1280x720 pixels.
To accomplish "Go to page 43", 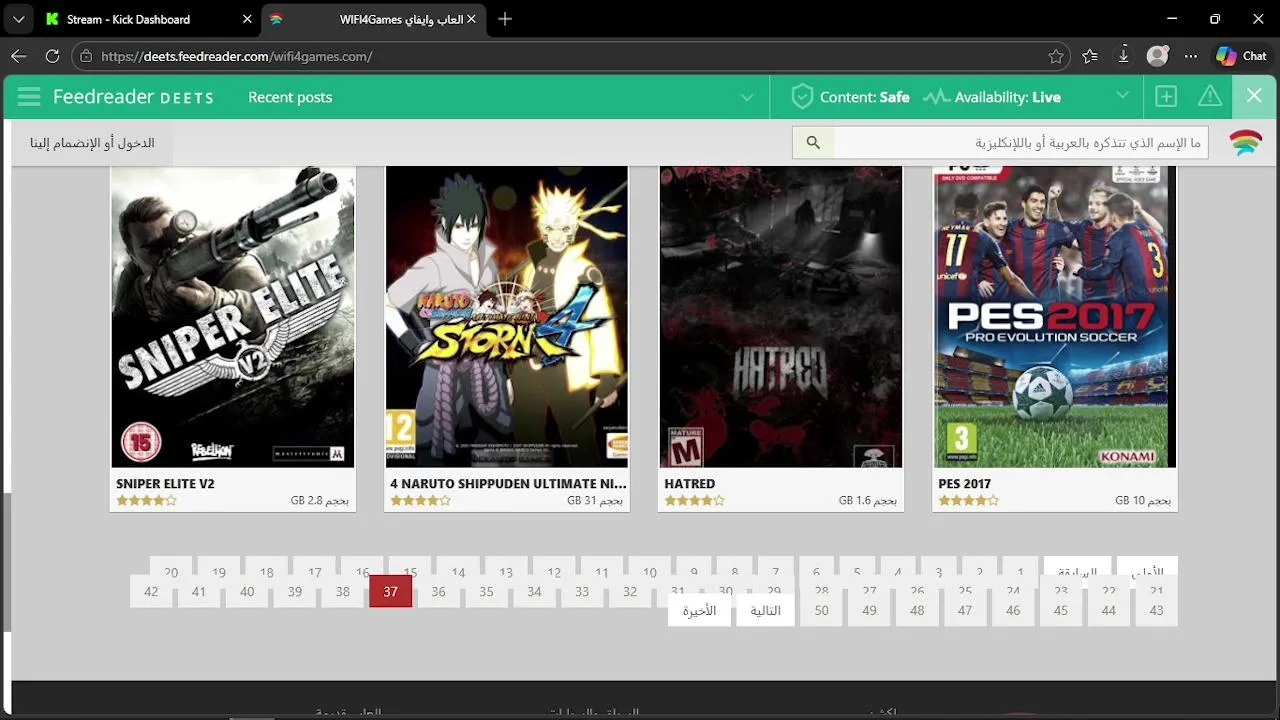I will coord(1156,610).
